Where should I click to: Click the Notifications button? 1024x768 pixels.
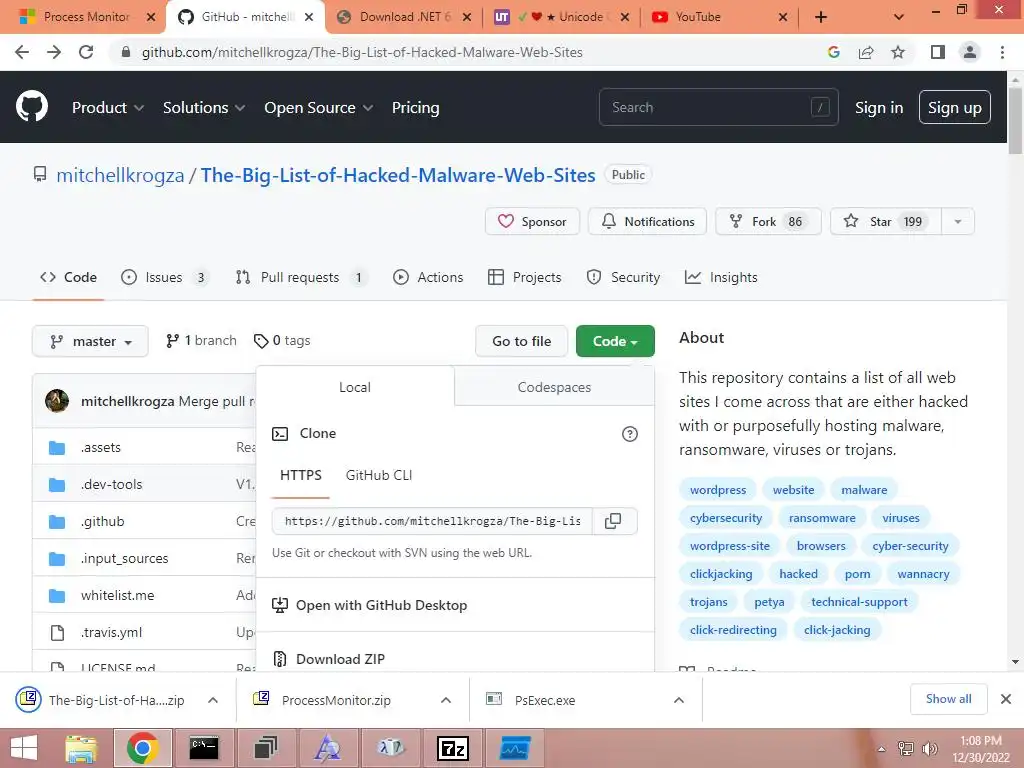click(647, 221)
